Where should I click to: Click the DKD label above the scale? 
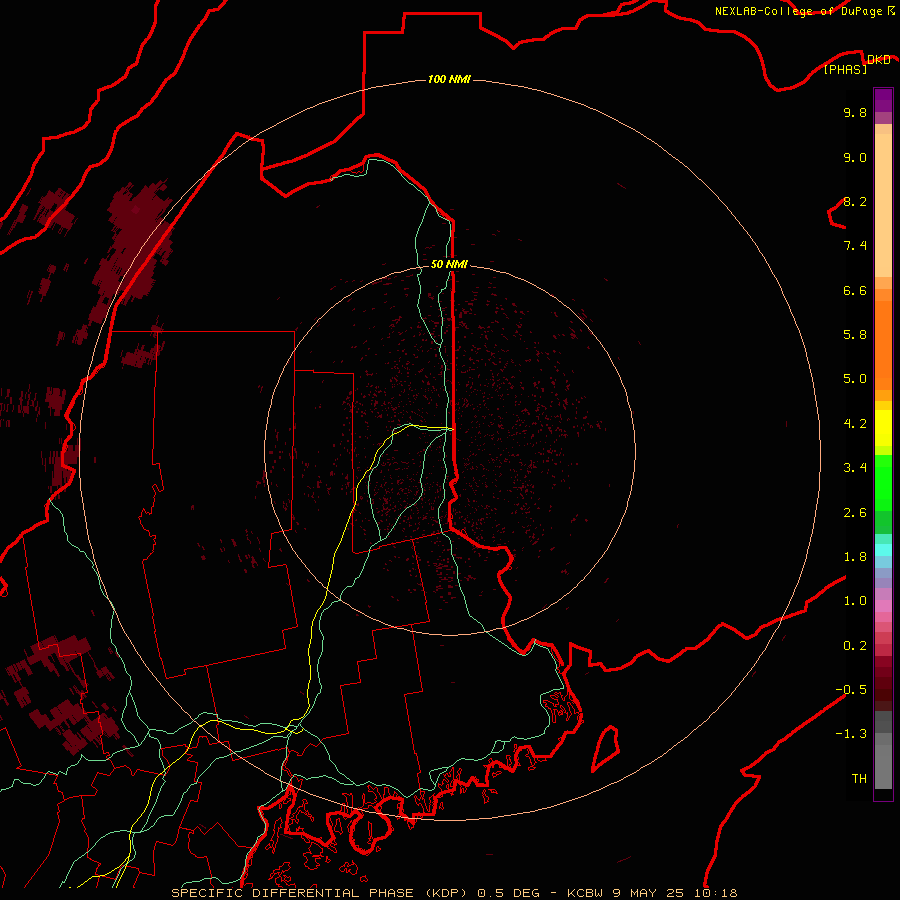pyautogui.click(x=878, y=59)
